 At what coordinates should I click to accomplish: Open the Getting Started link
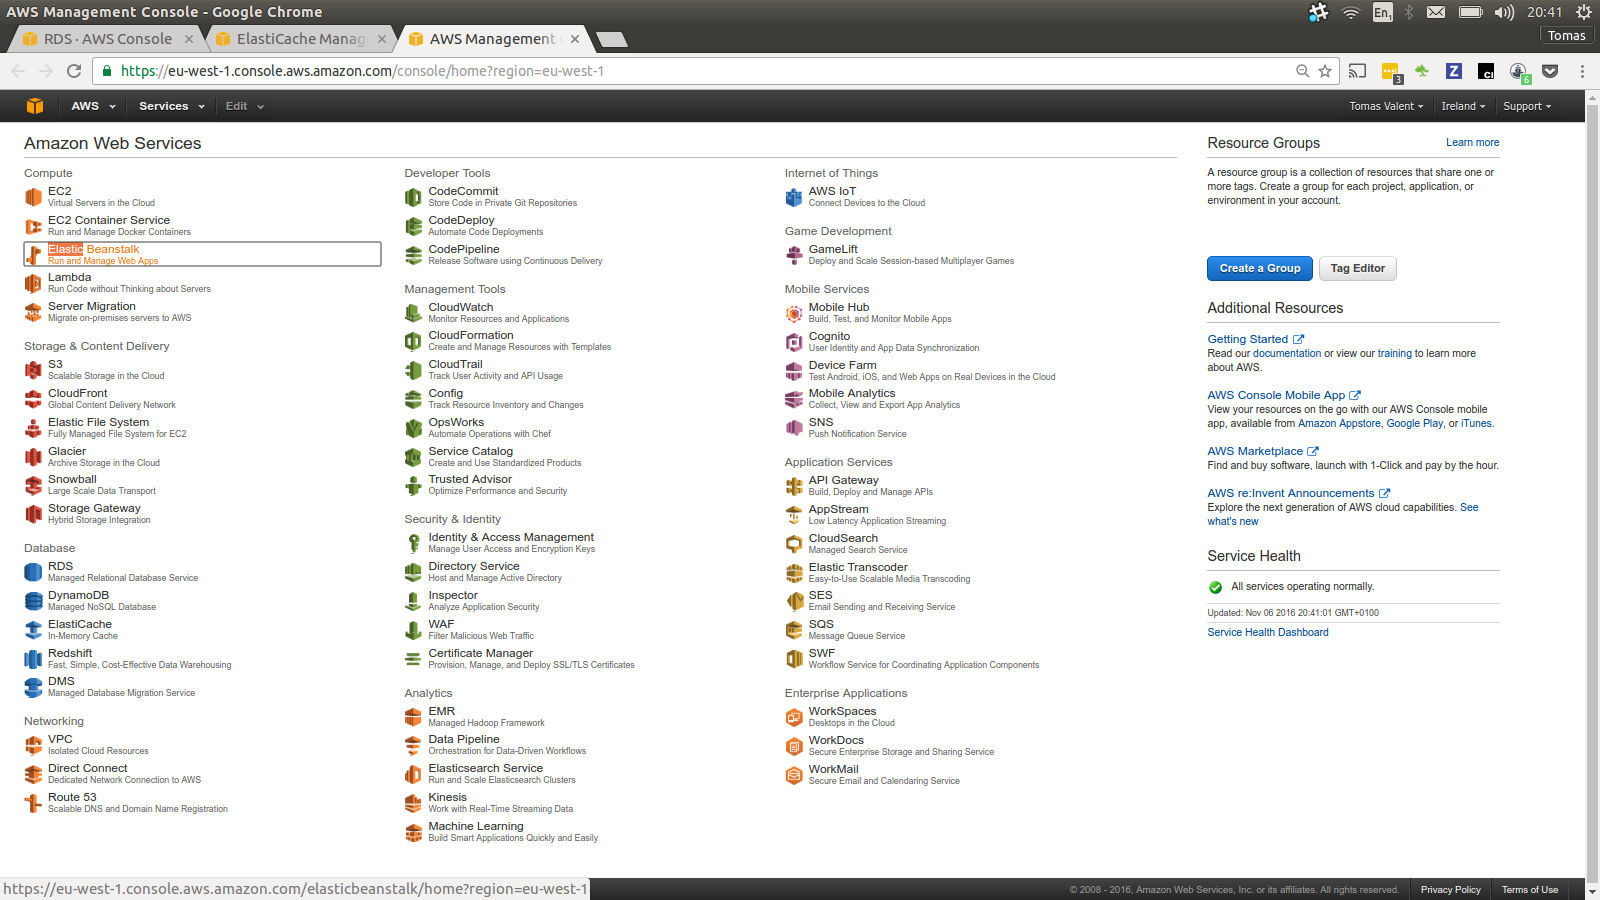(1255, 339)
